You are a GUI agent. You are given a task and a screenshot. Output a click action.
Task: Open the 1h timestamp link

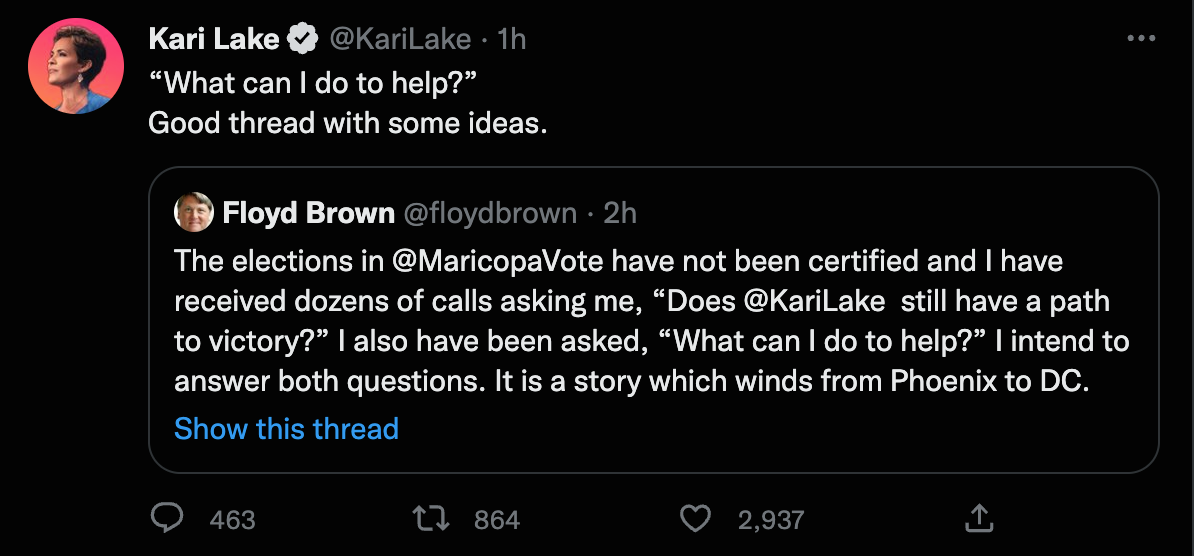(x=511, y=39)
